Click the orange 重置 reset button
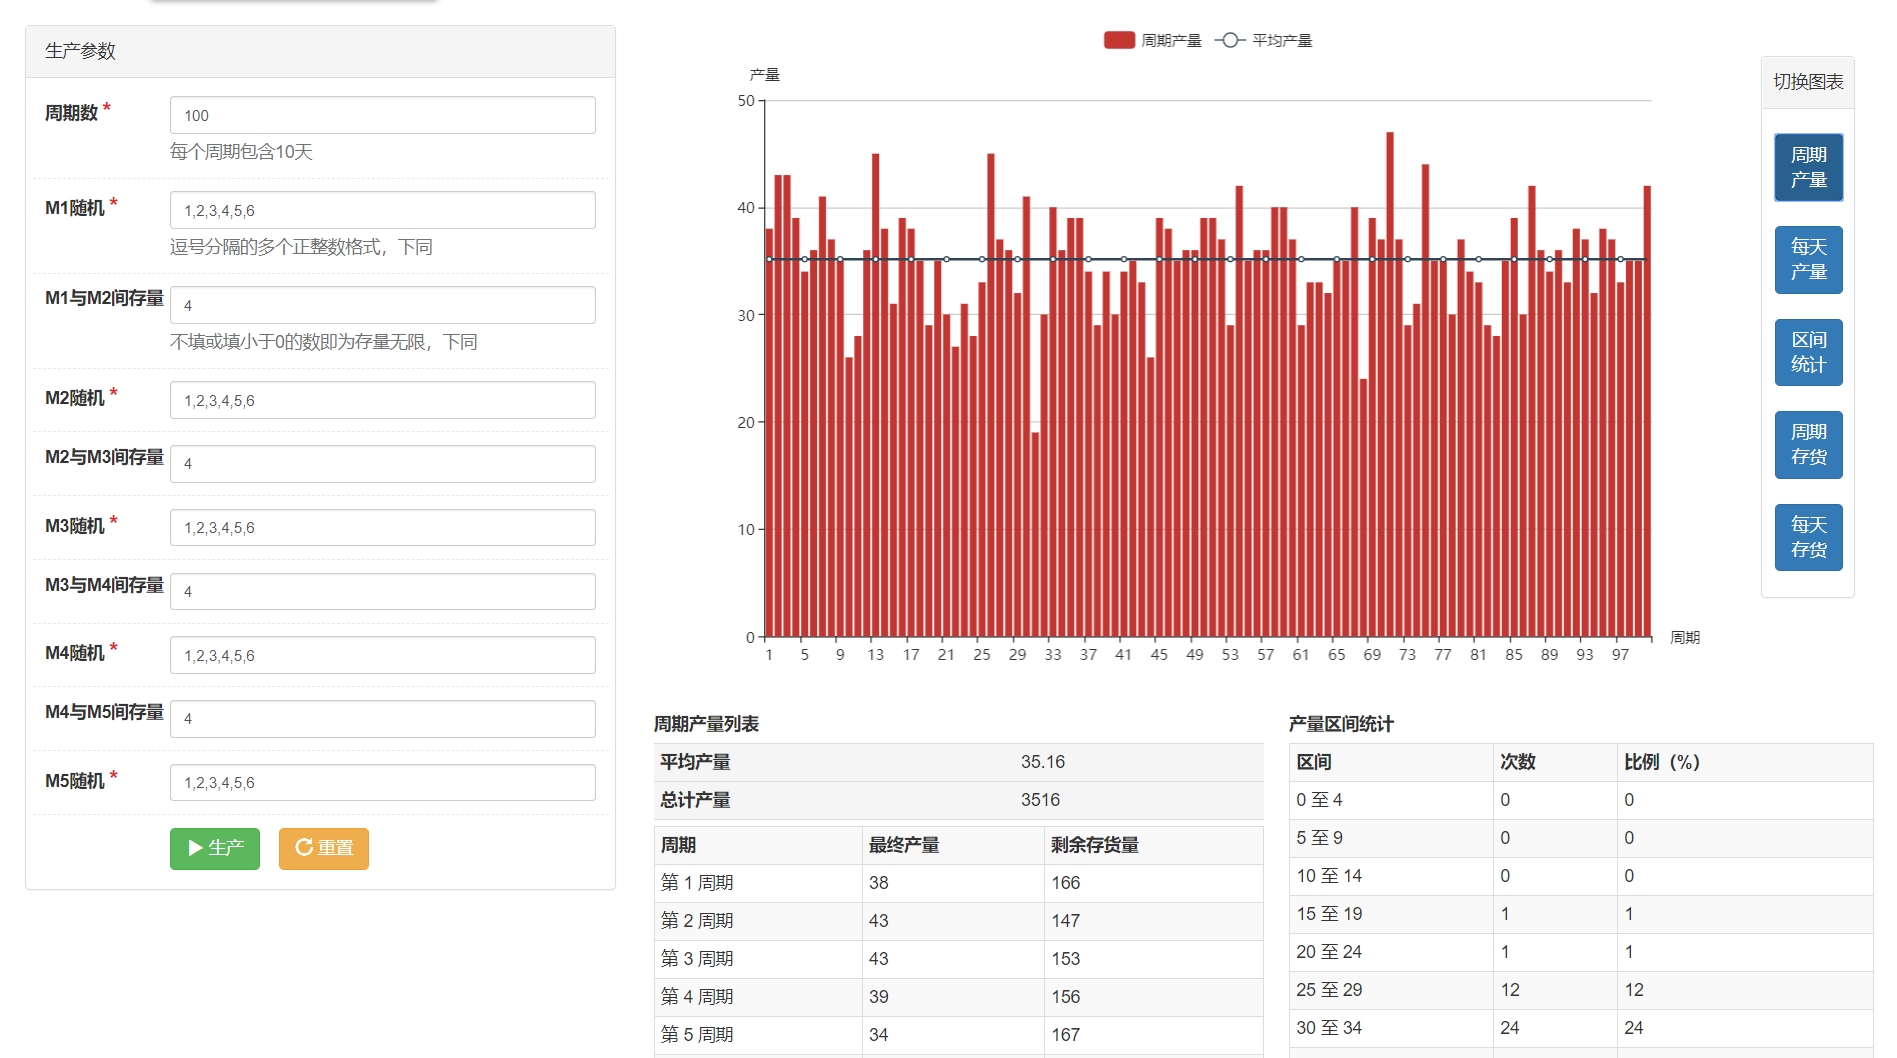The width and height of the screenshot is (1897, 1058). [x=324, y=848]
